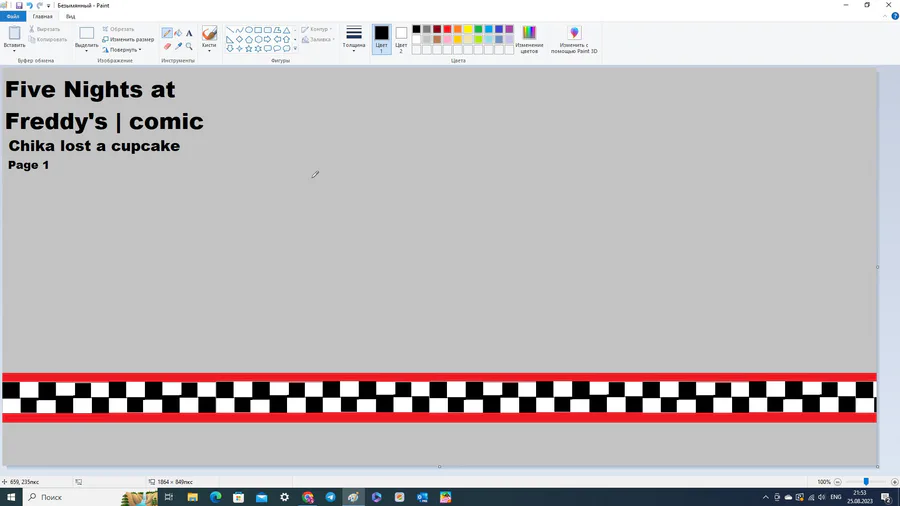Click the zoom out minus button

click(837, 482)
